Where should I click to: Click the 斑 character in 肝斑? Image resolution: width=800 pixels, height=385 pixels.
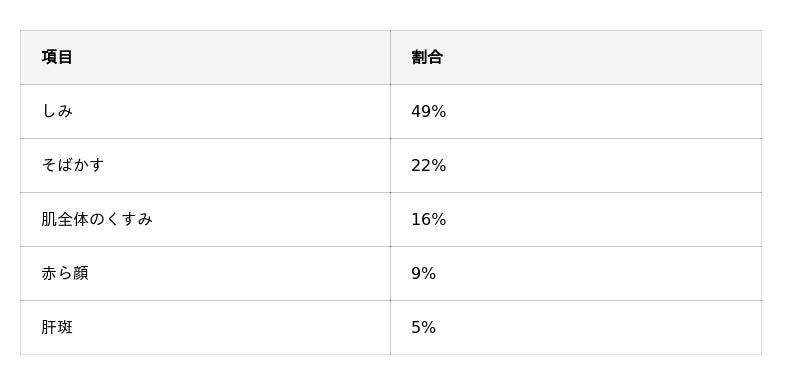coord(65,327)
